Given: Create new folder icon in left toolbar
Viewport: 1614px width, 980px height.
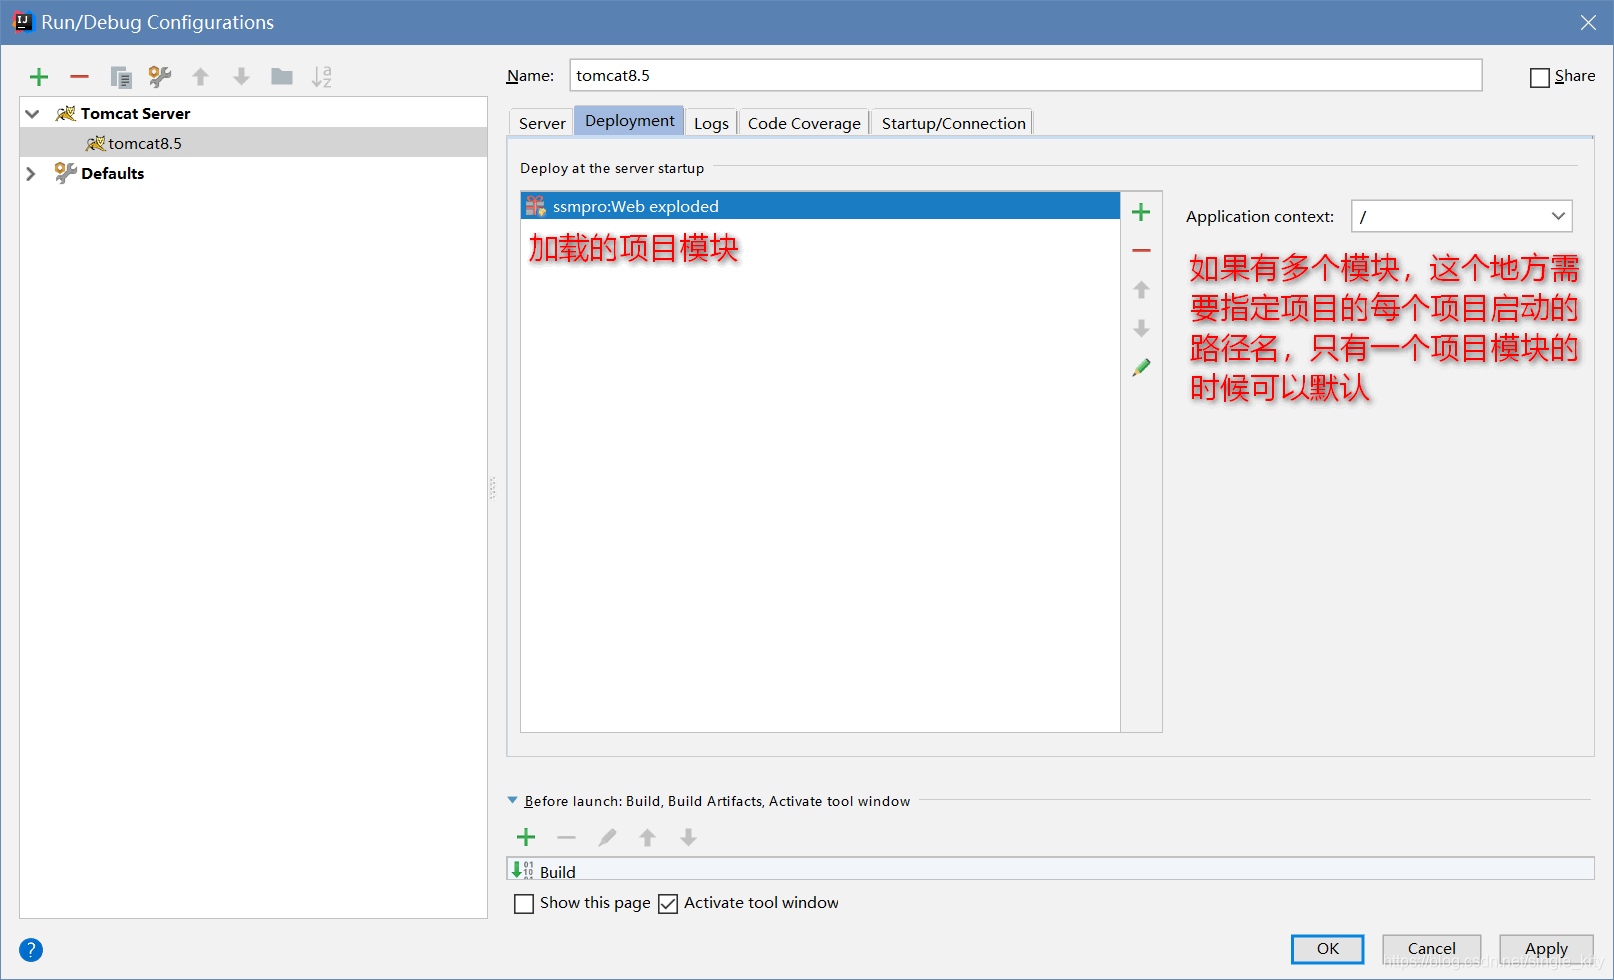Looking at the screenshot, I should (282, 77).
